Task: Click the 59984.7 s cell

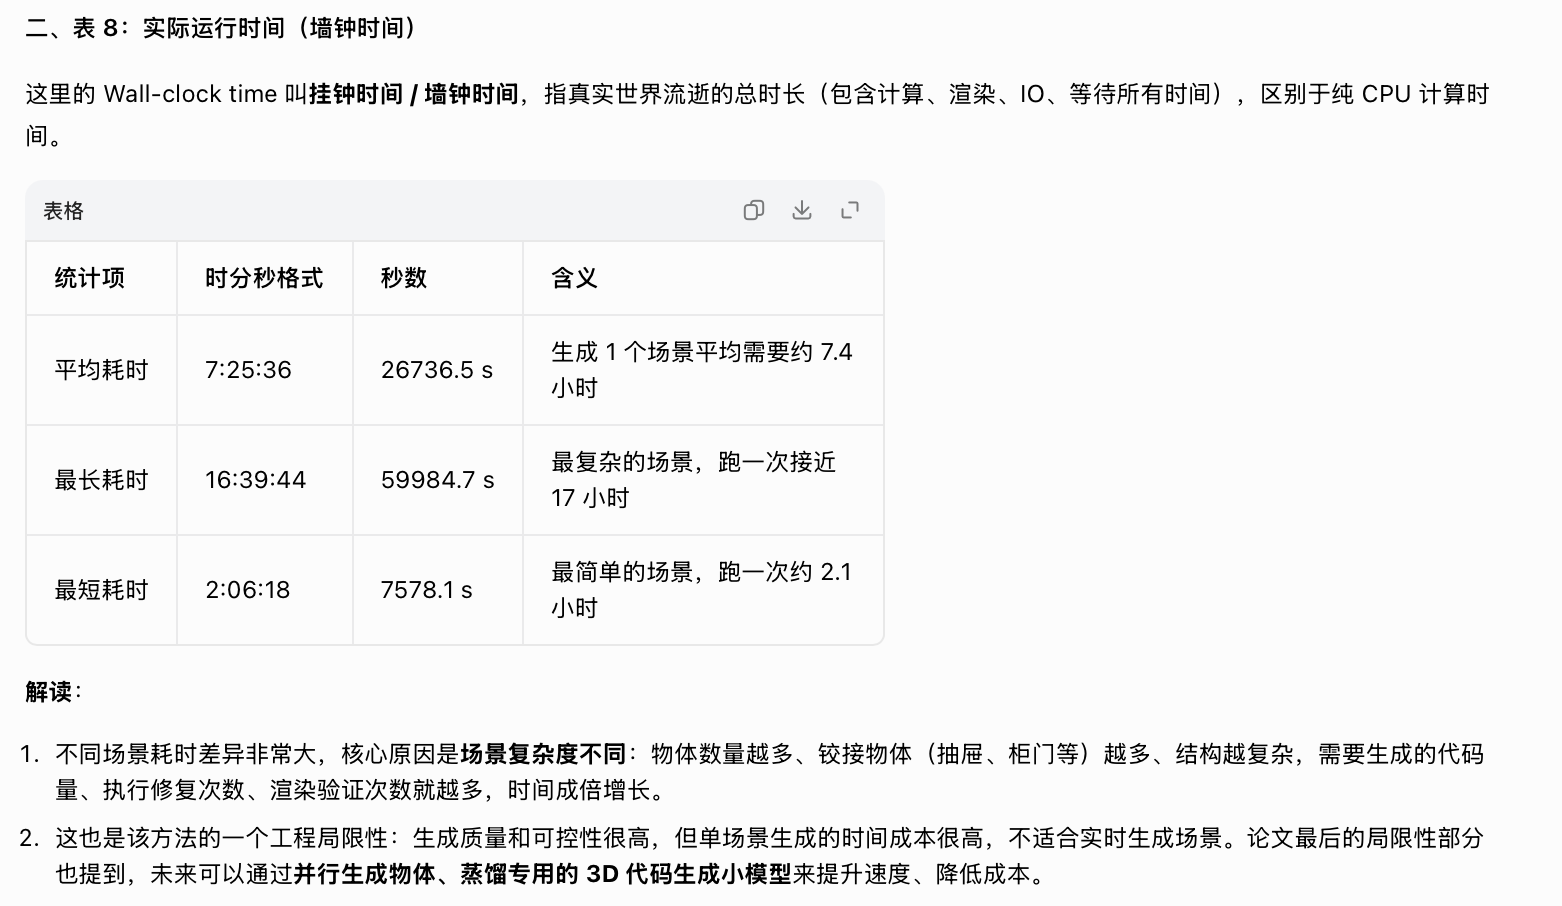Action: point(438,480)
